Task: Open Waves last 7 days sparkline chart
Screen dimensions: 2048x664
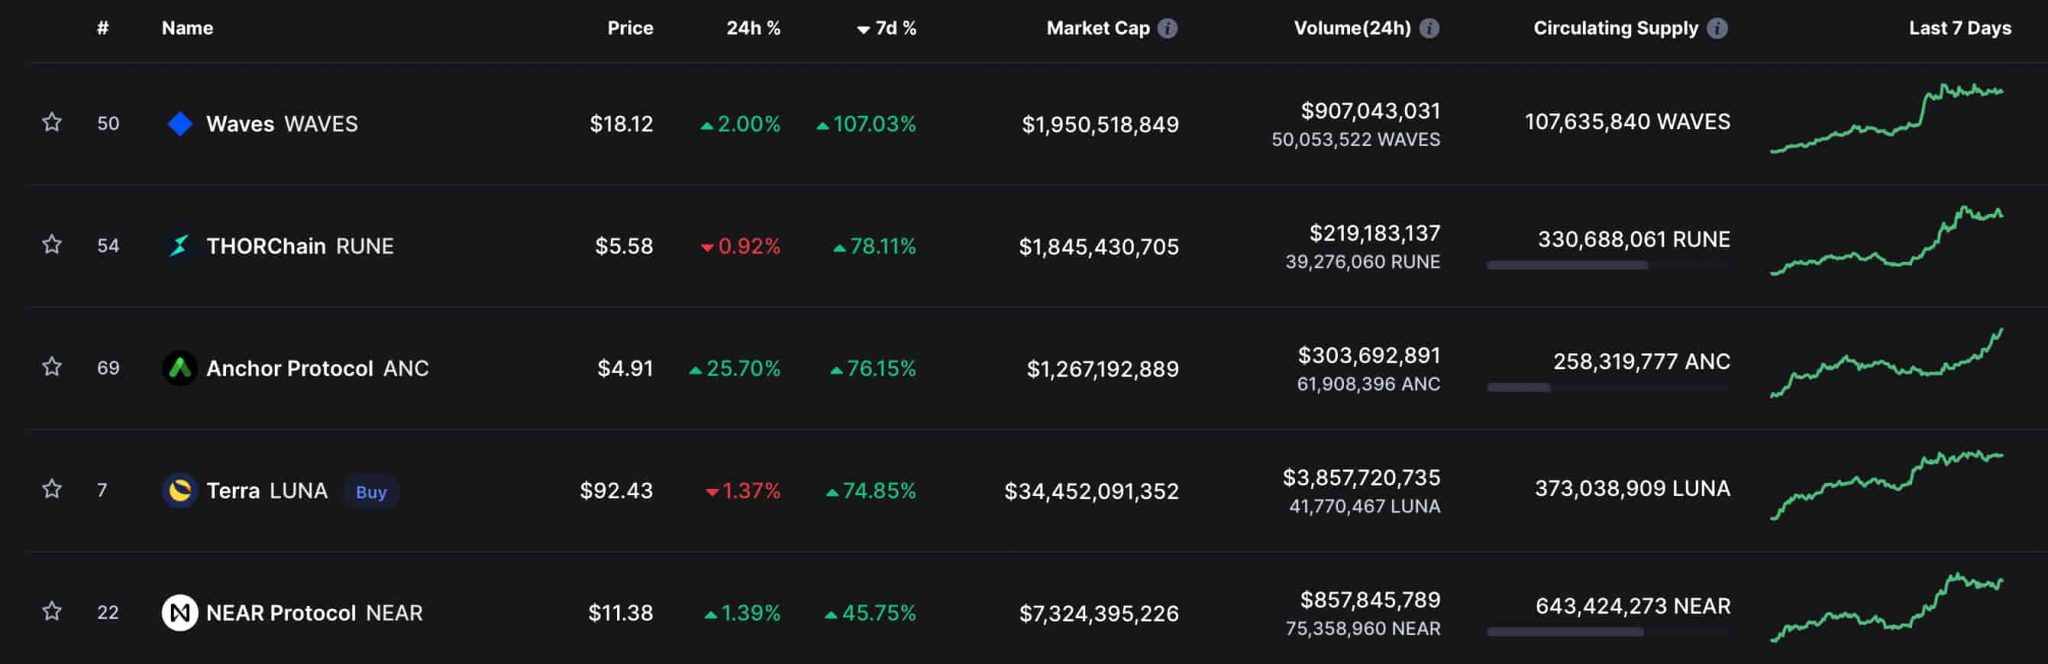Action: click(x=1886, y=119)
